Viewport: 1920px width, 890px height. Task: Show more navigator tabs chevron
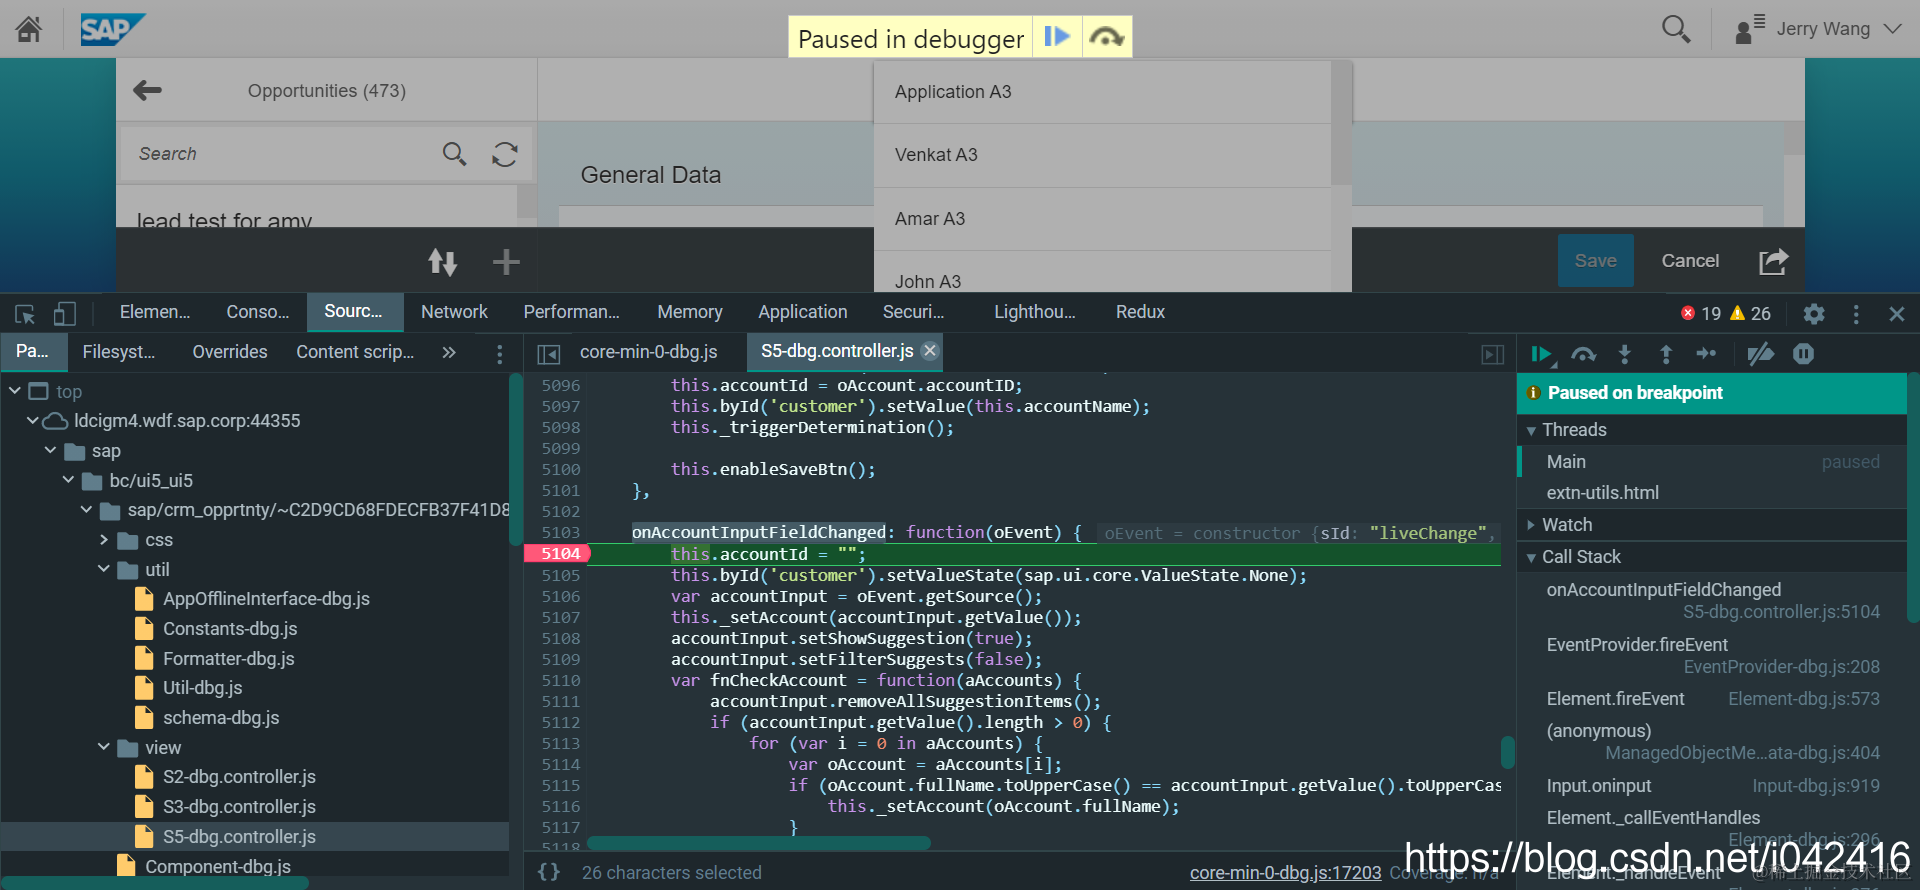click(449, 352)
